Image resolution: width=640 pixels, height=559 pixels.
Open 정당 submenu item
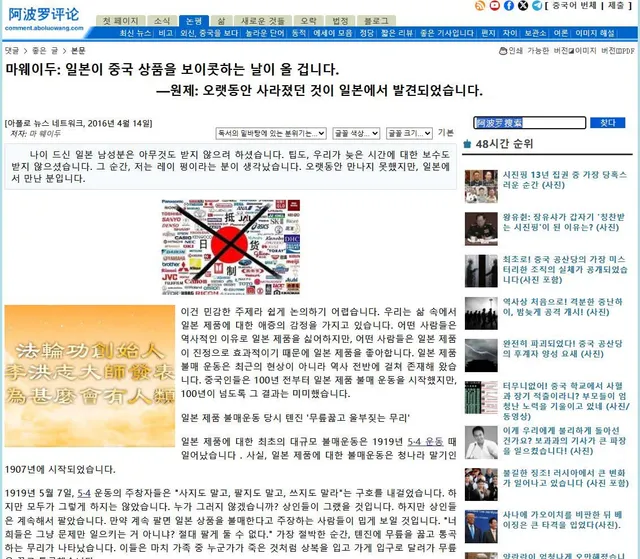pos(367,33)
